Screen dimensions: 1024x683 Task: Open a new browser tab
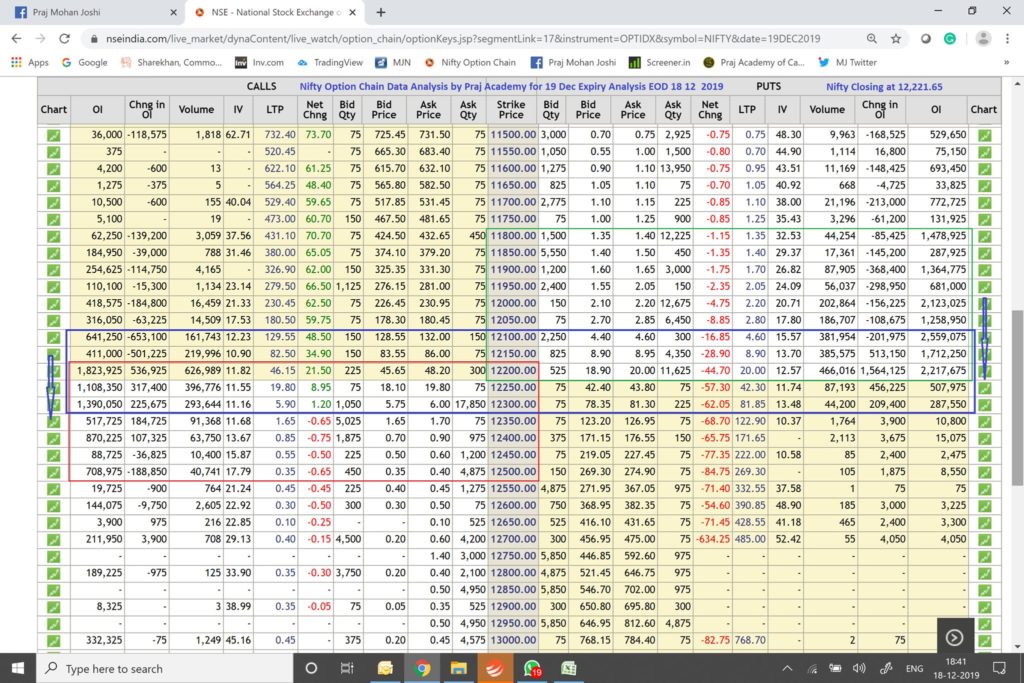[x=381, y=12]
